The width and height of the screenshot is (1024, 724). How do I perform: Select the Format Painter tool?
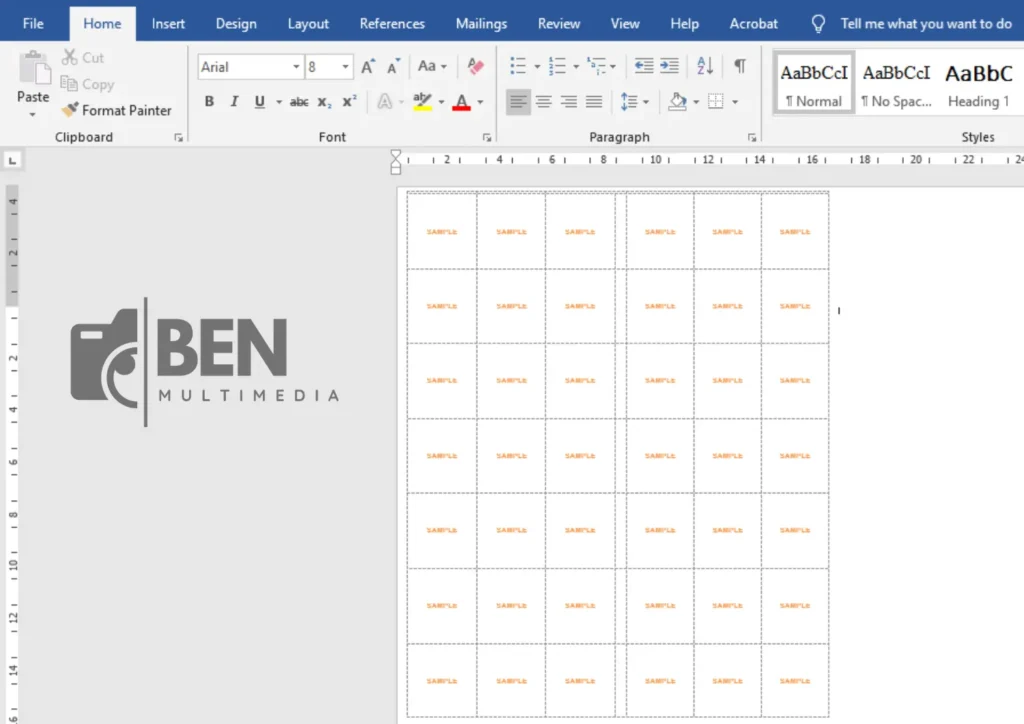[117, 110]
